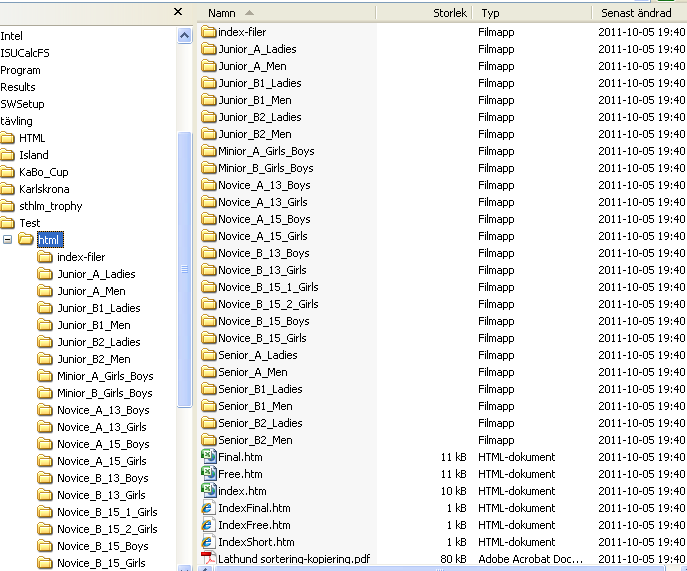
Task: Click Novice_B_15_Girls folder icon in tree
Action: 45,563
